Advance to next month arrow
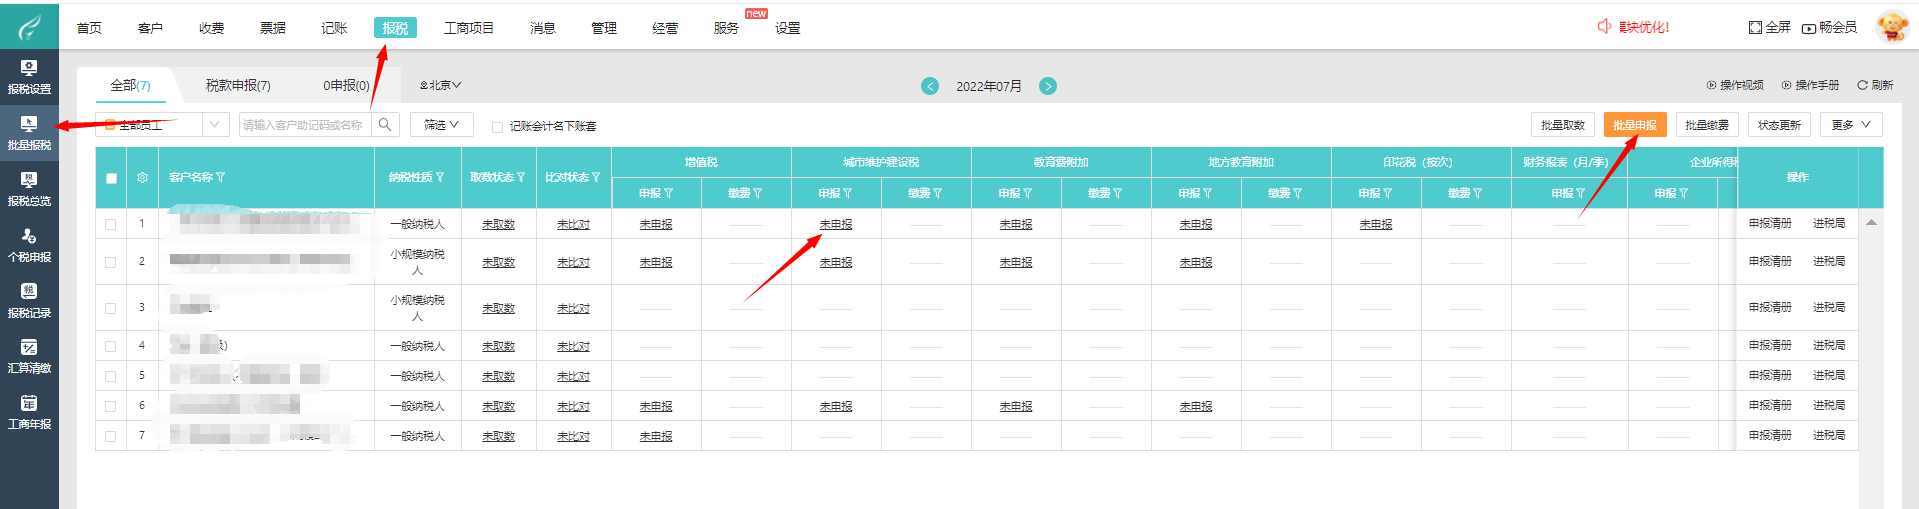The image size is (1919, 509). 1048,86
